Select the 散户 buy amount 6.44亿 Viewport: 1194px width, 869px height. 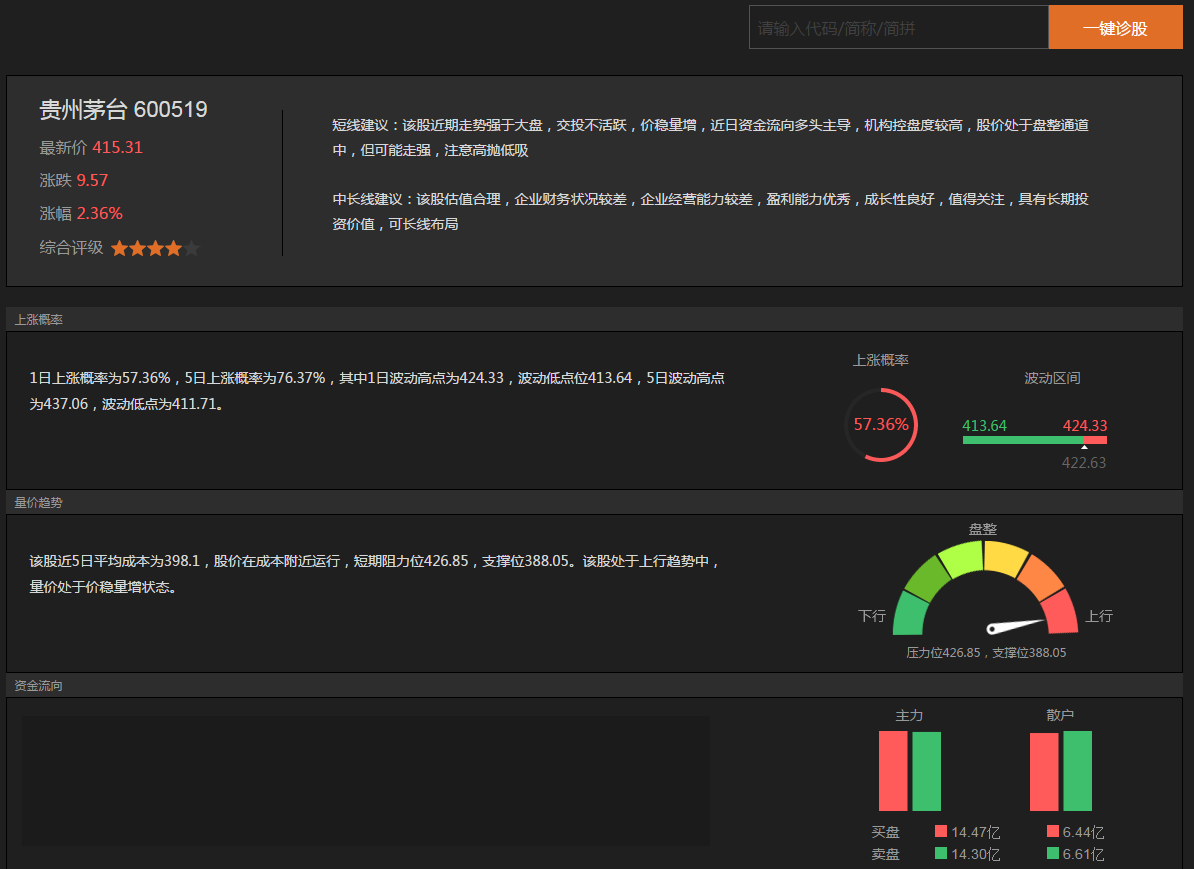tap(1084, 832)
